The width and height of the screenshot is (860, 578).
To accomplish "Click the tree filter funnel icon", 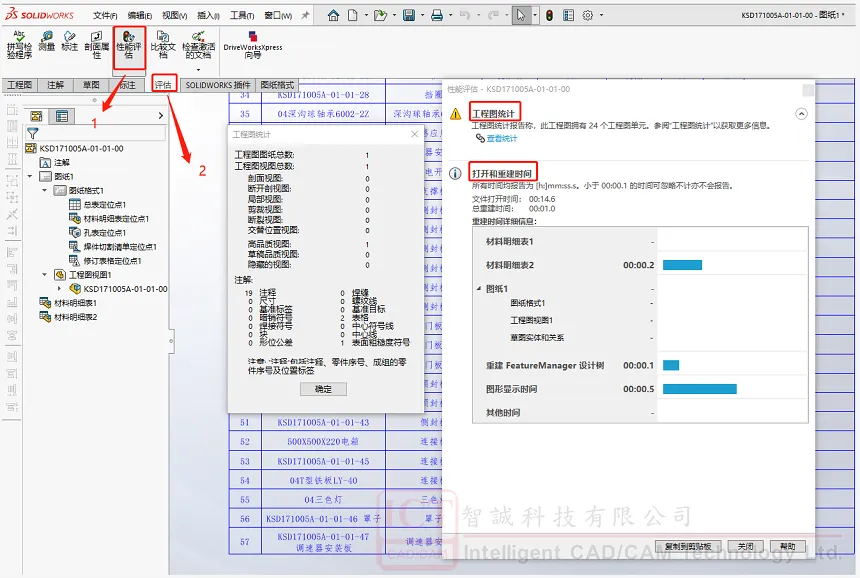I will click(x=33, y=133).
